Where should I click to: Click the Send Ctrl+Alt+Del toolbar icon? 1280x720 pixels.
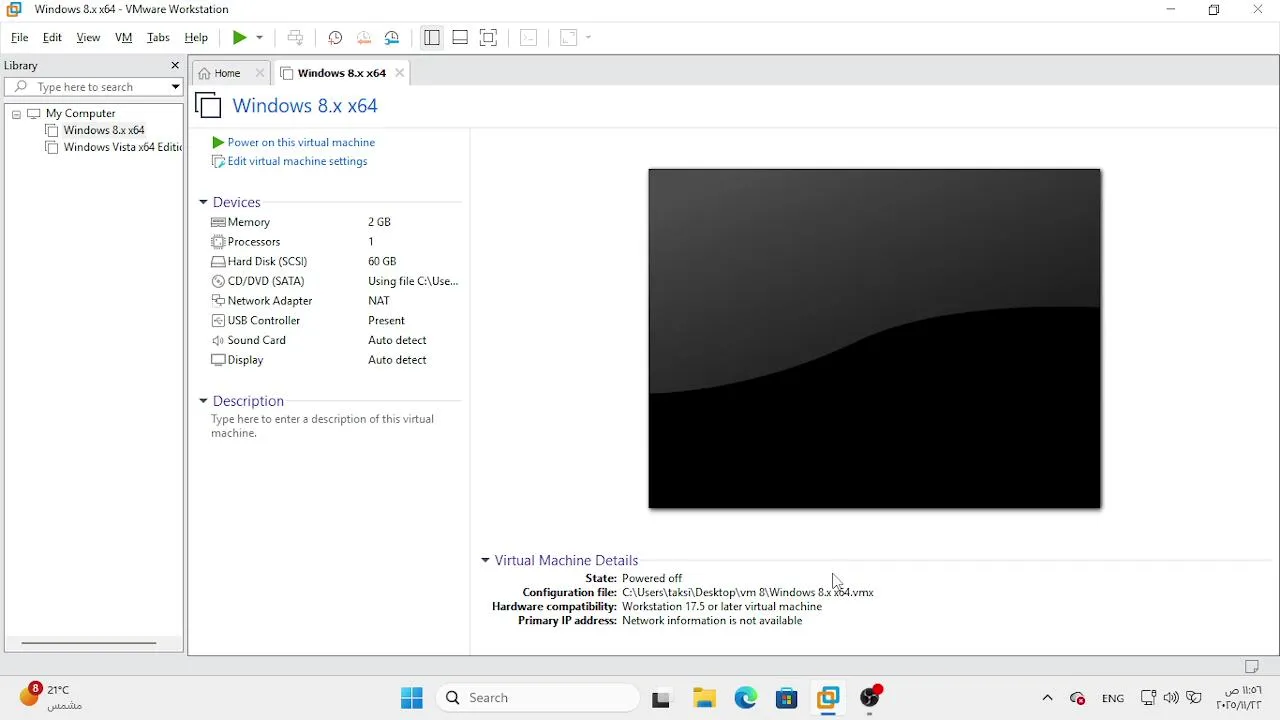click(295, 38)
